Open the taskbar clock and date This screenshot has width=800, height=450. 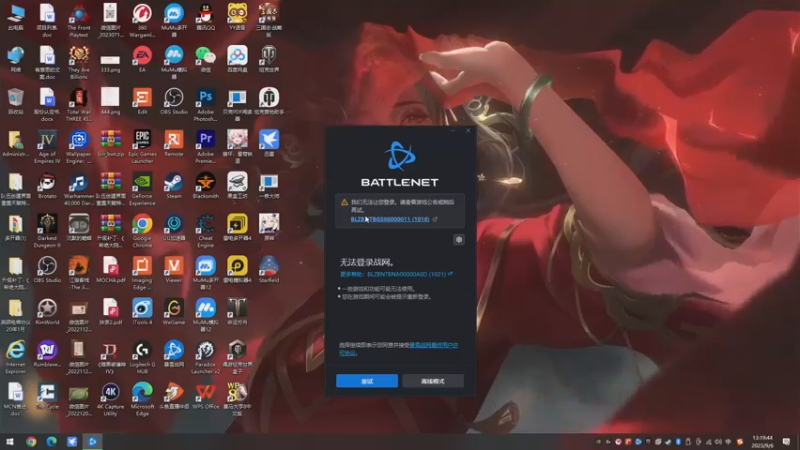(x=762, y=441)
